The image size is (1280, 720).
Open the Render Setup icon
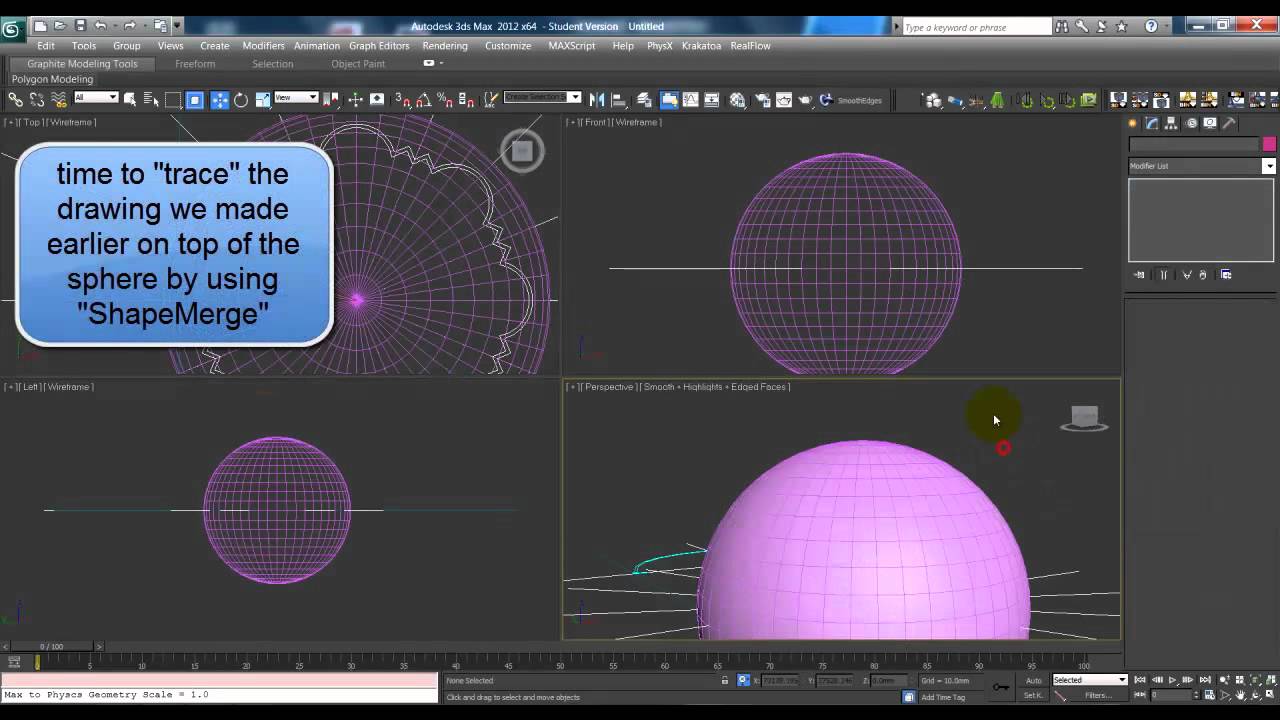(x=762, y=99)
